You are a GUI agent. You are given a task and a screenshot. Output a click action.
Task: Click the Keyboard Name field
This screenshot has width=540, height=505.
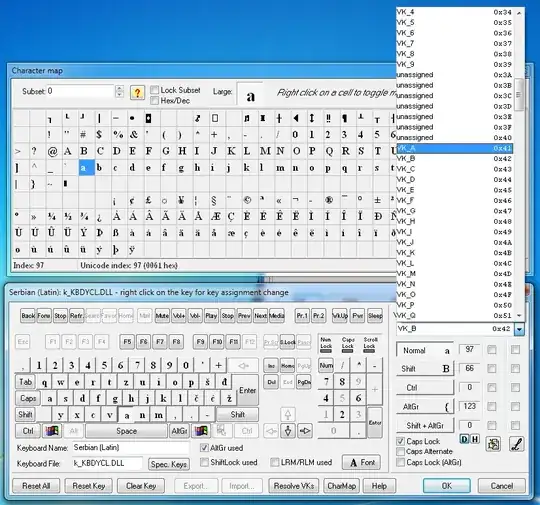click(x=131, y=448)
